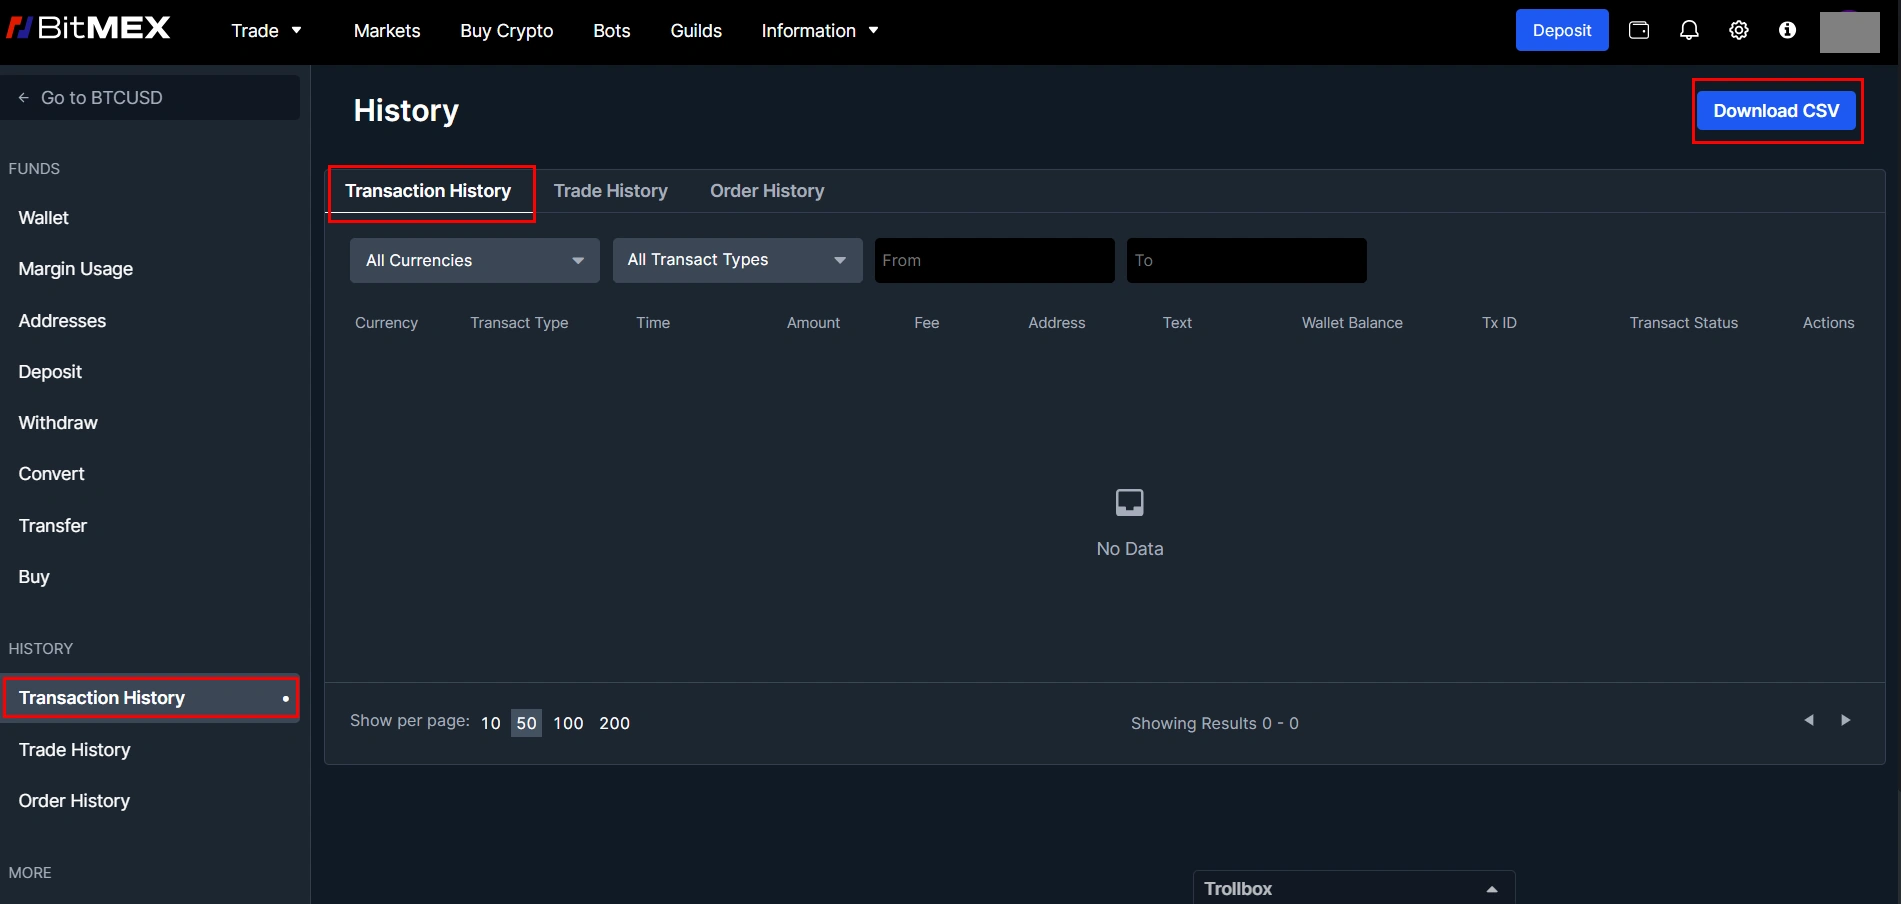This screenshot has width=1901, height=904.
Task: Click the To date field
Action: pyautogui.click(x=1247, y=260)
